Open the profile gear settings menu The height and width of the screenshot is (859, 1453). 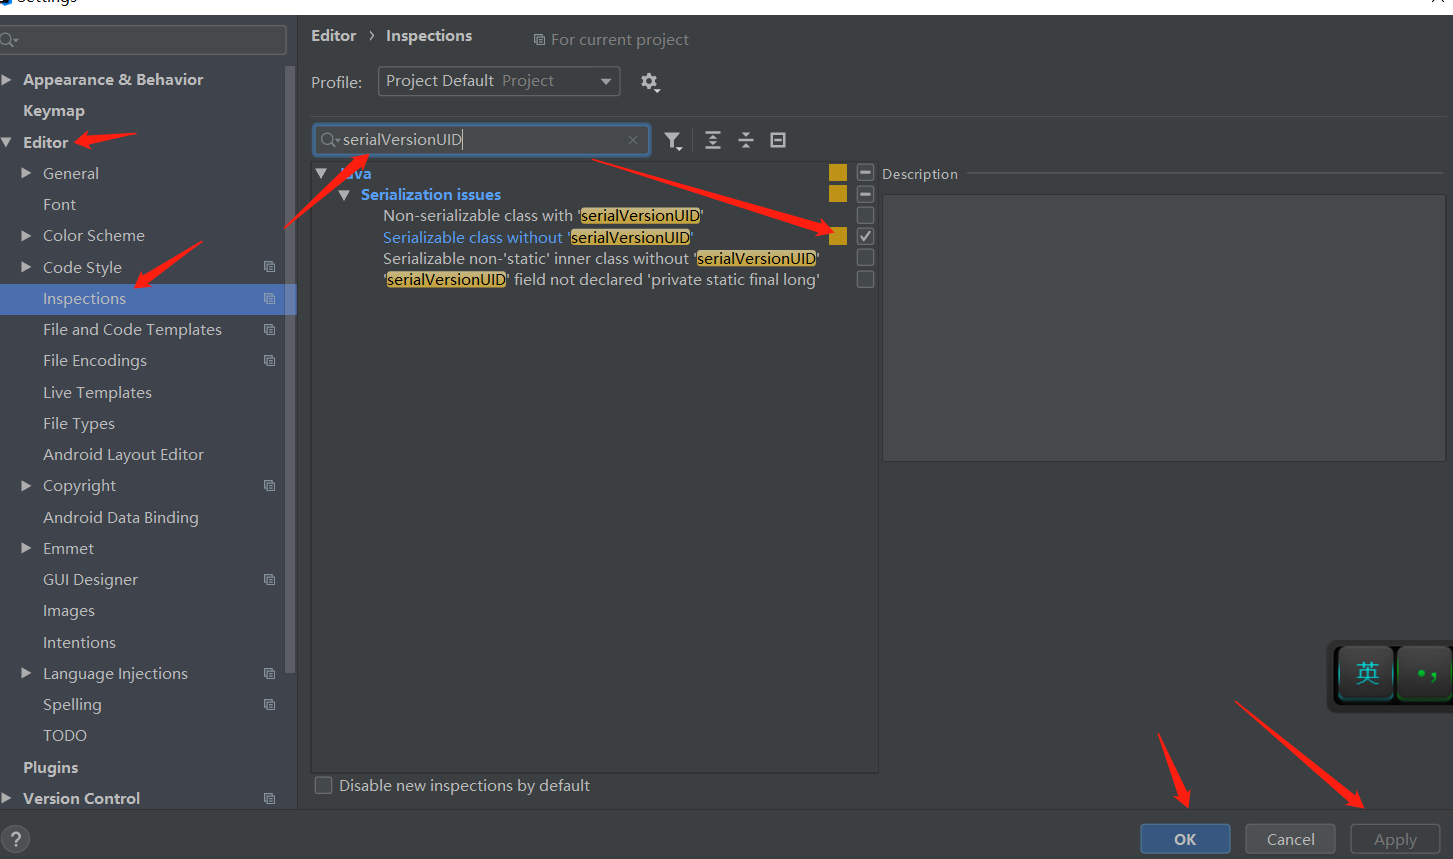pos(650,82)
